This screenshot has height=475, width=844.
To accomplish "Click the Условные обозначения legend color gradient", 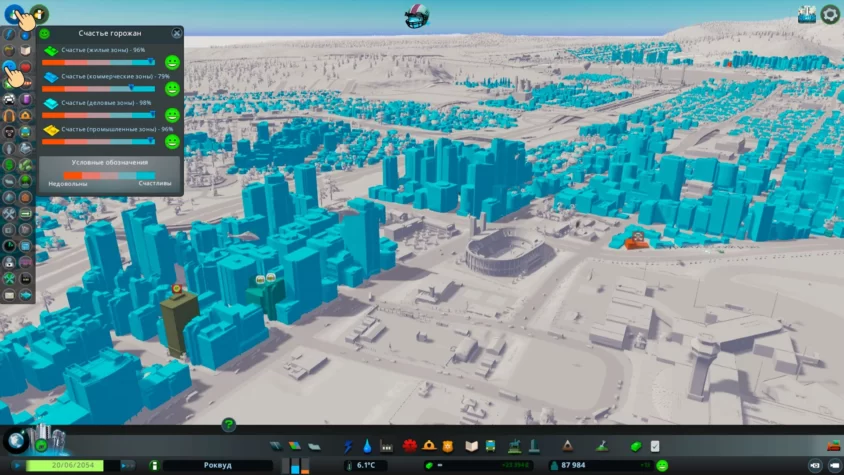I will point(109,176).
